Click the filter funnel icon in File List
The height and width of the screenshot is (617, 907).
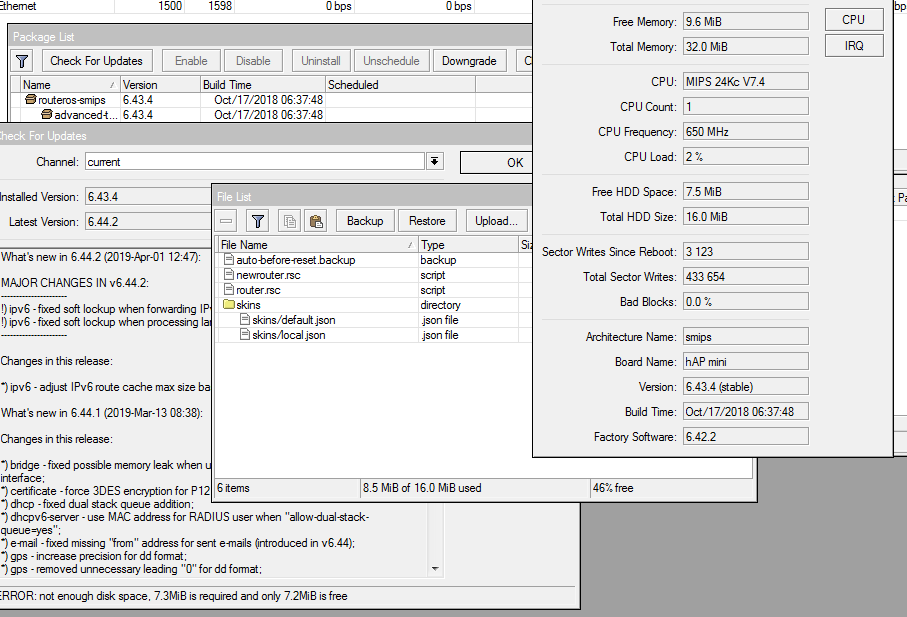(x=257, y=221)
